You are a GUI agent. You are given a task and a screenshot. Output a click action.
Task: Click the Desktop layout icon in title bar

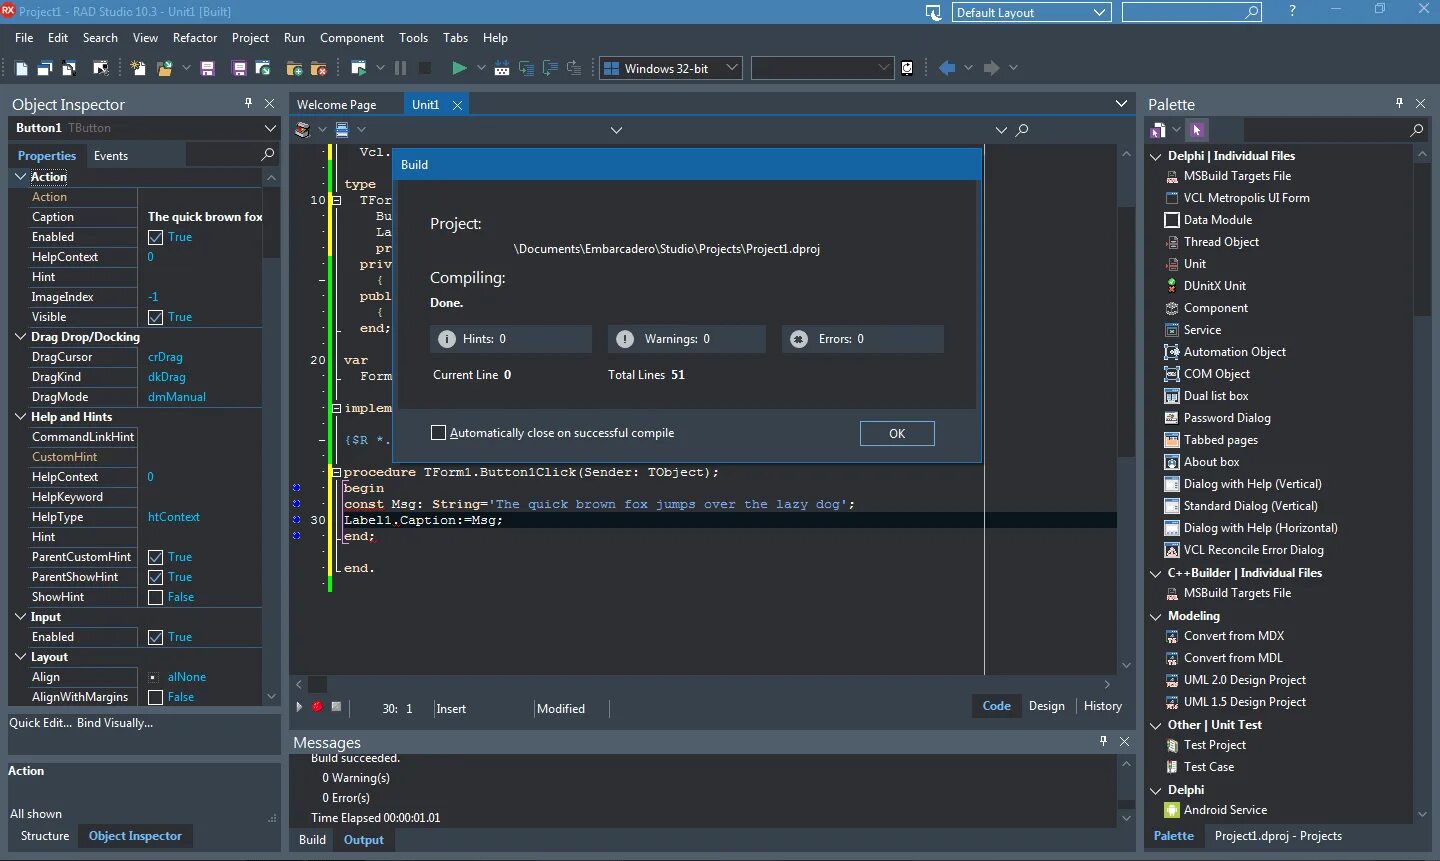pyautogui.click(x=934, y=12)
